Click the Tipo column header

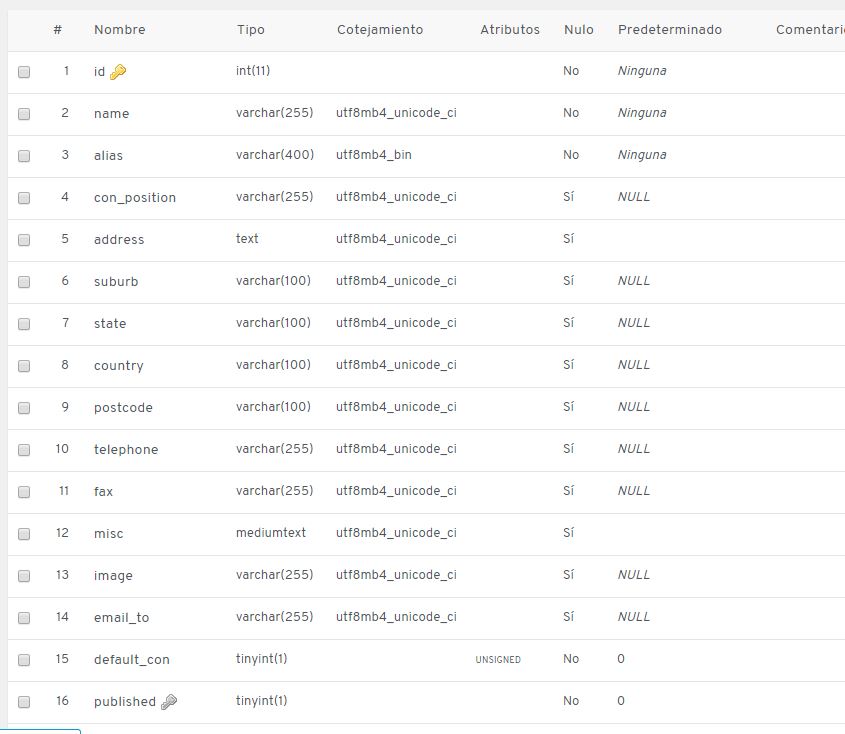pyautogui.click(x=250, y=30)
